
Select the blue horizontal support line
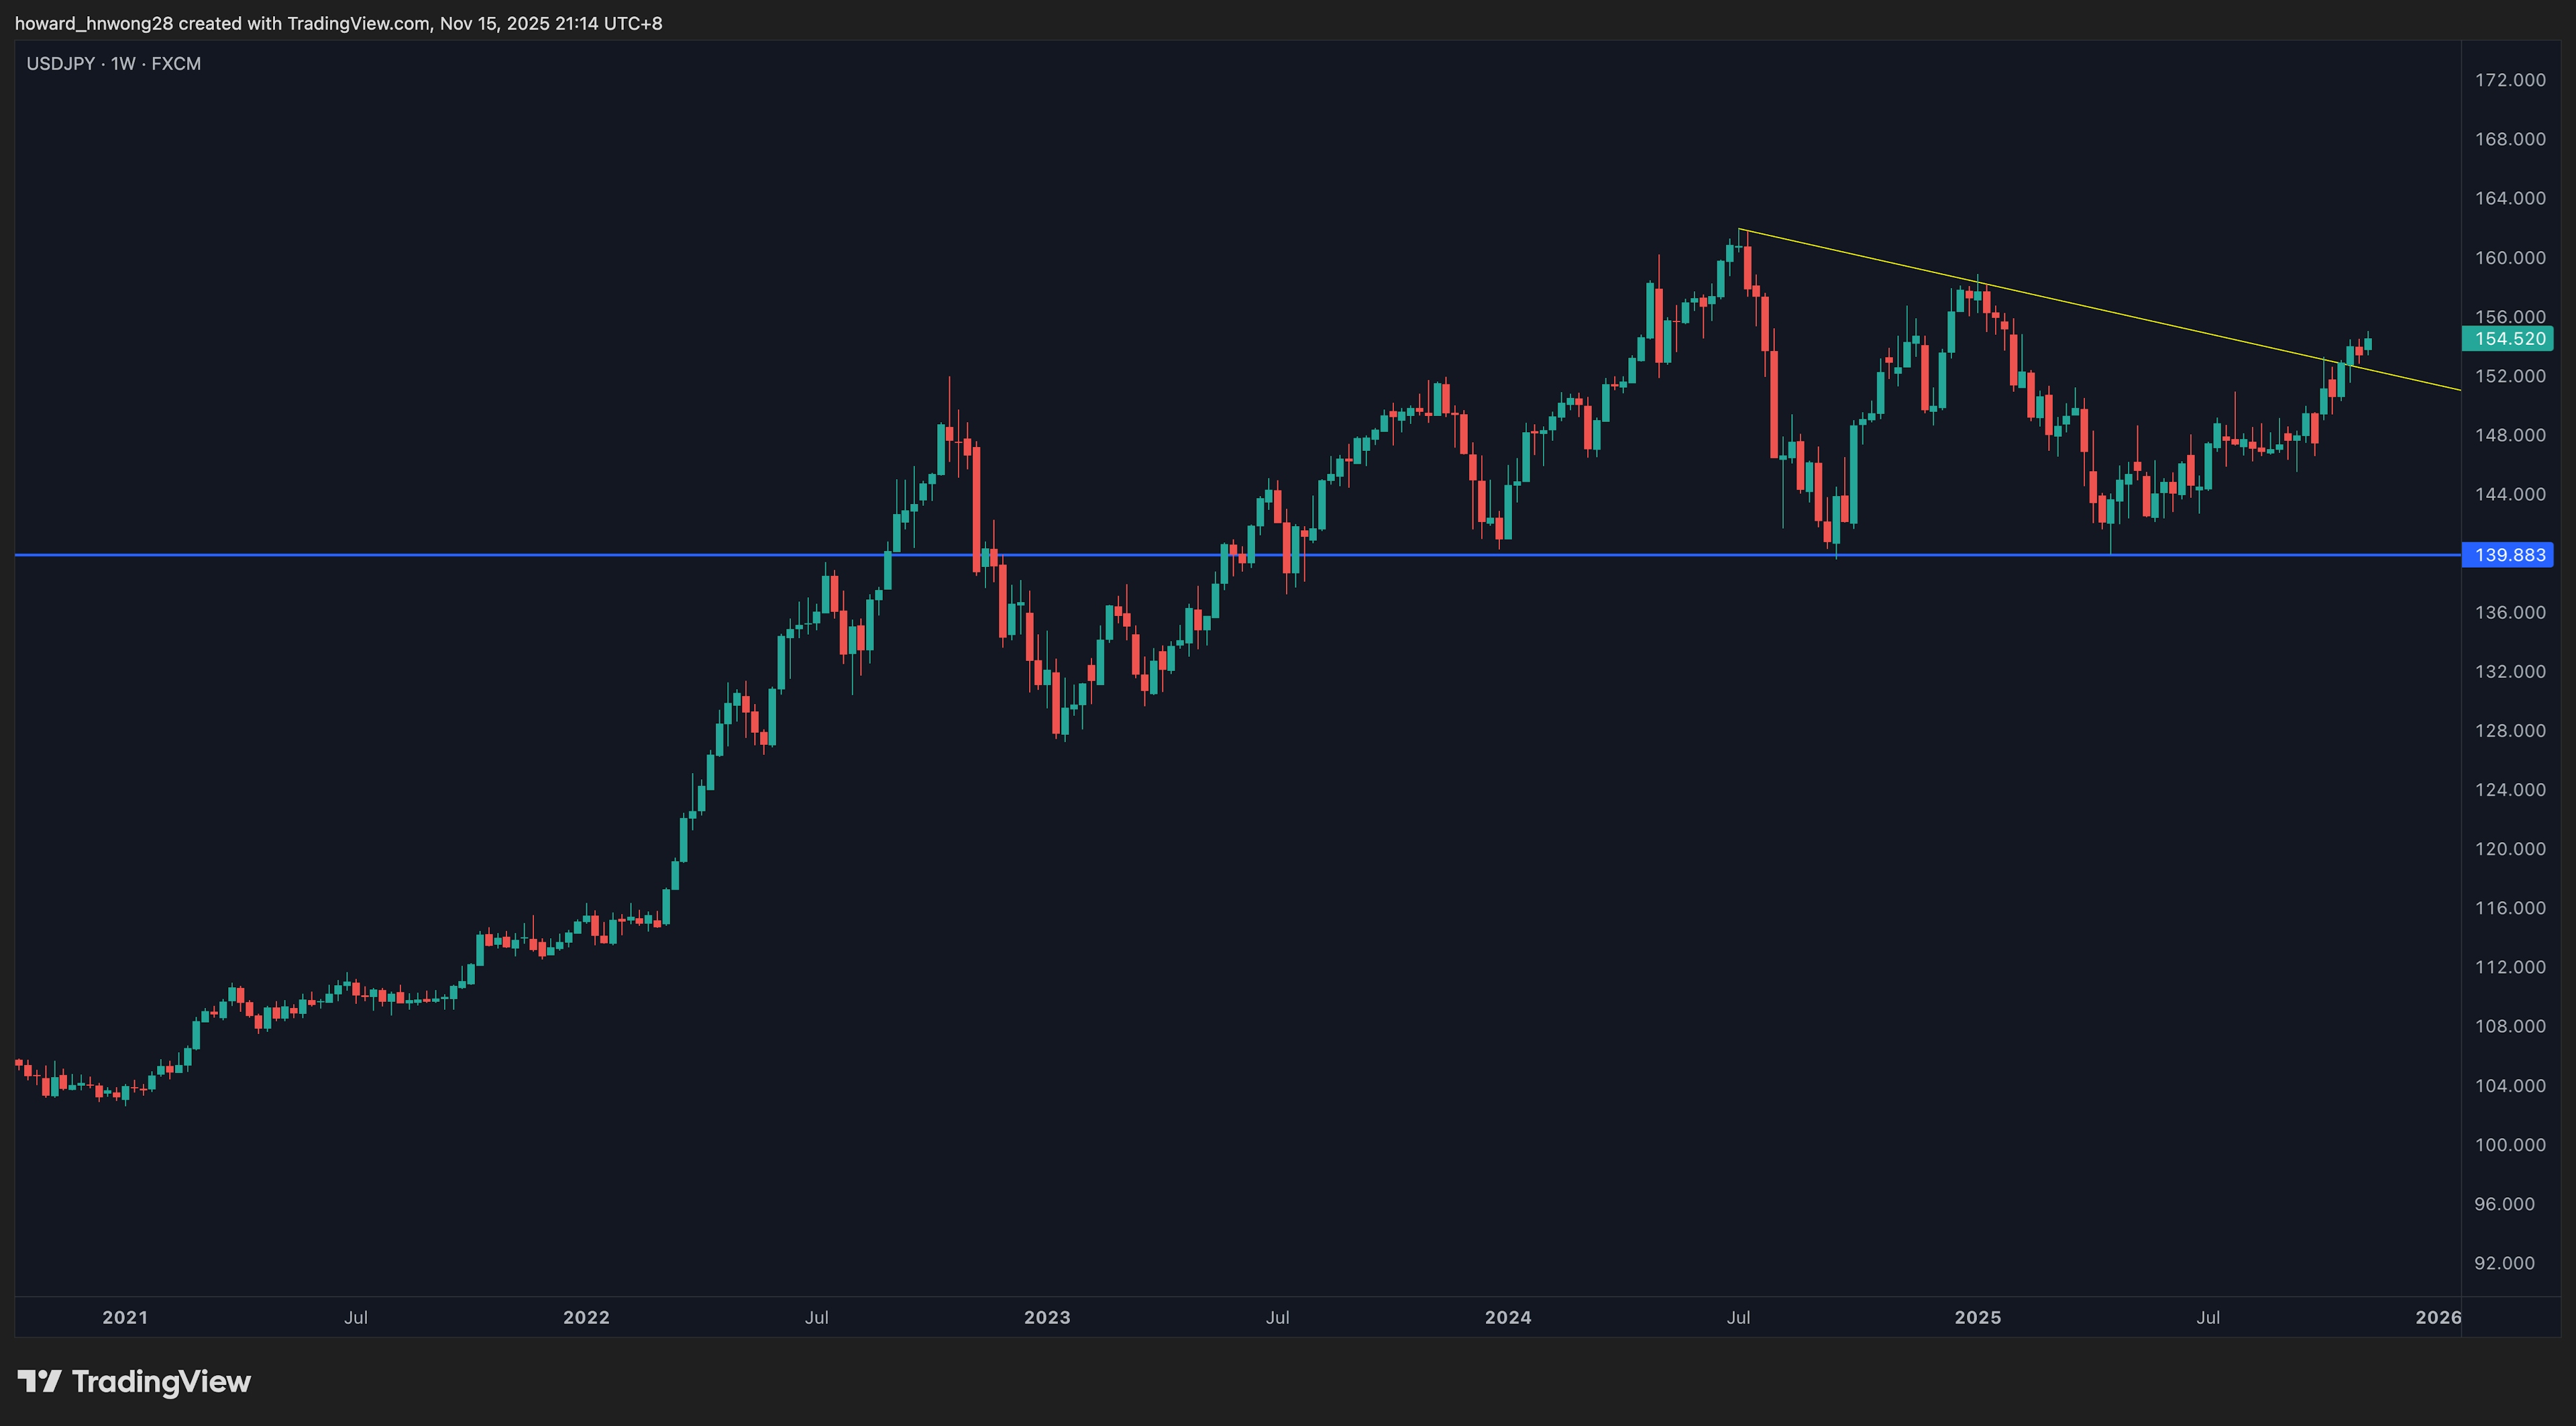click(x=600, y=555)
